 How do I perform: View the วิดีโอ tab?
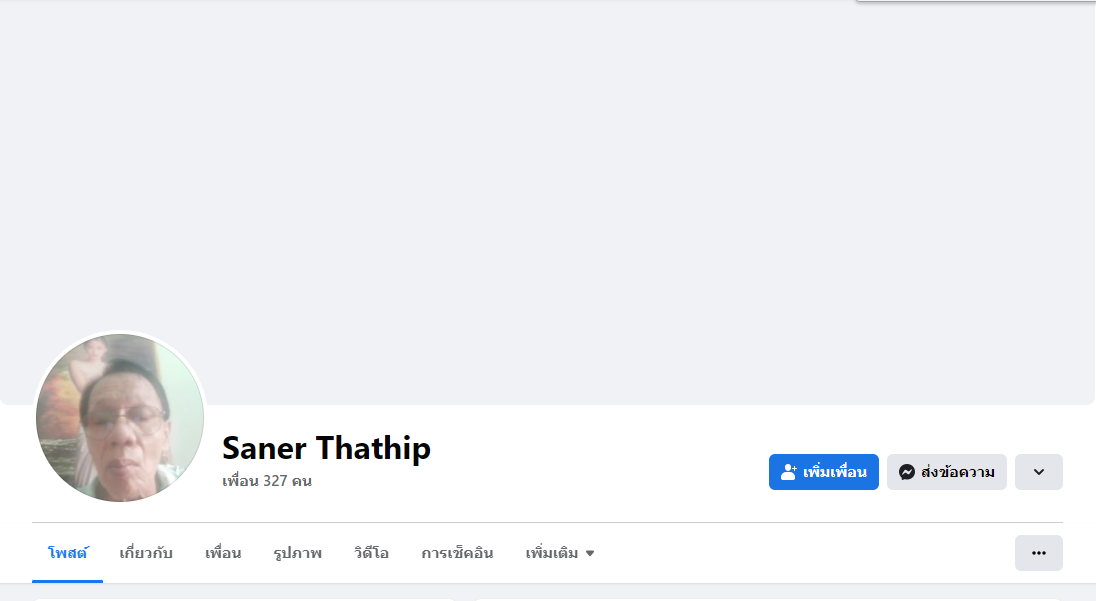click(x=371, y=553)
